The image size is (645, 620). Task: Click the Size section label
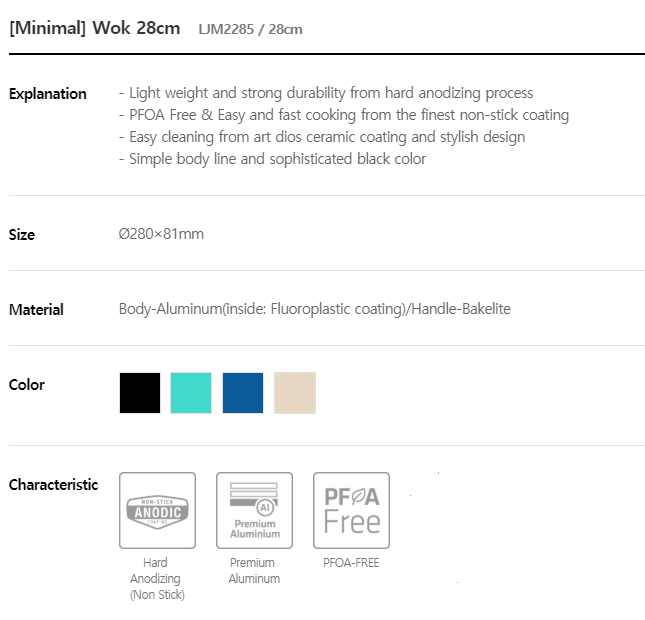[x=22, y=235]
